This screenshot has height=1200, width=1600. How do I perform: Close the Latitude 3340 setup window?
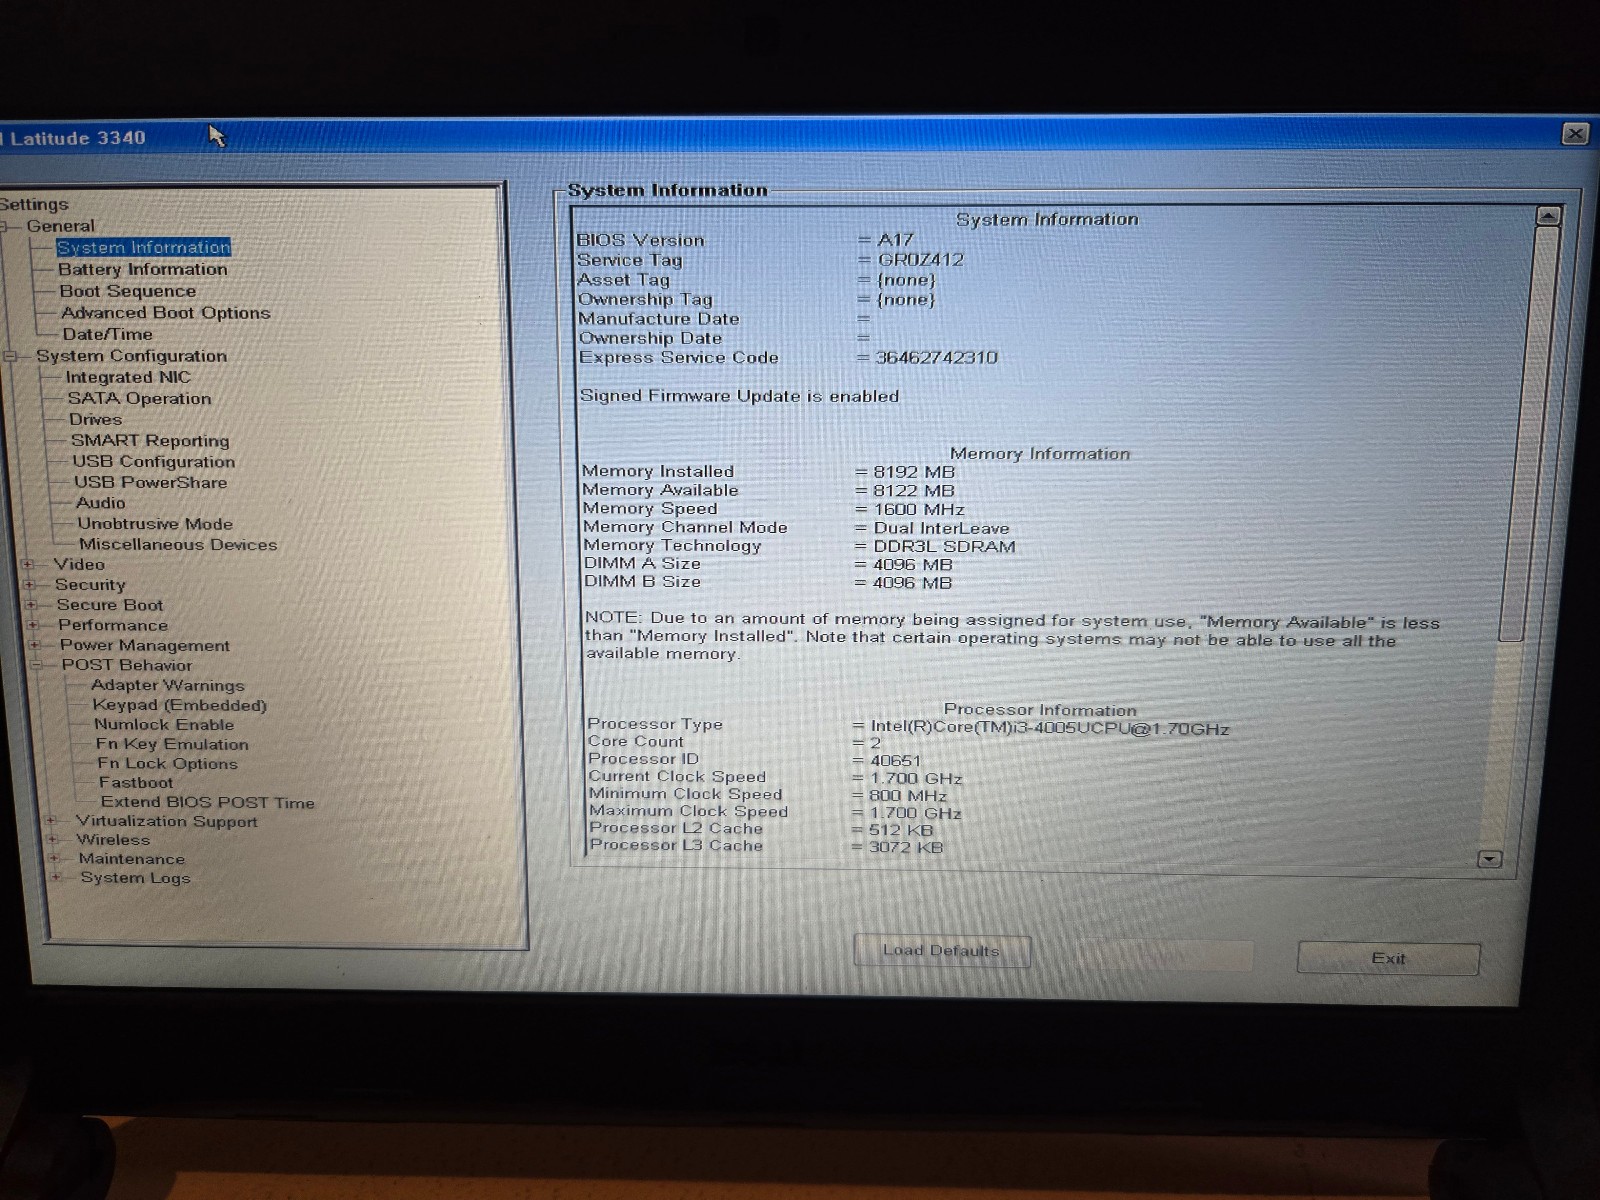[1575, 133]
